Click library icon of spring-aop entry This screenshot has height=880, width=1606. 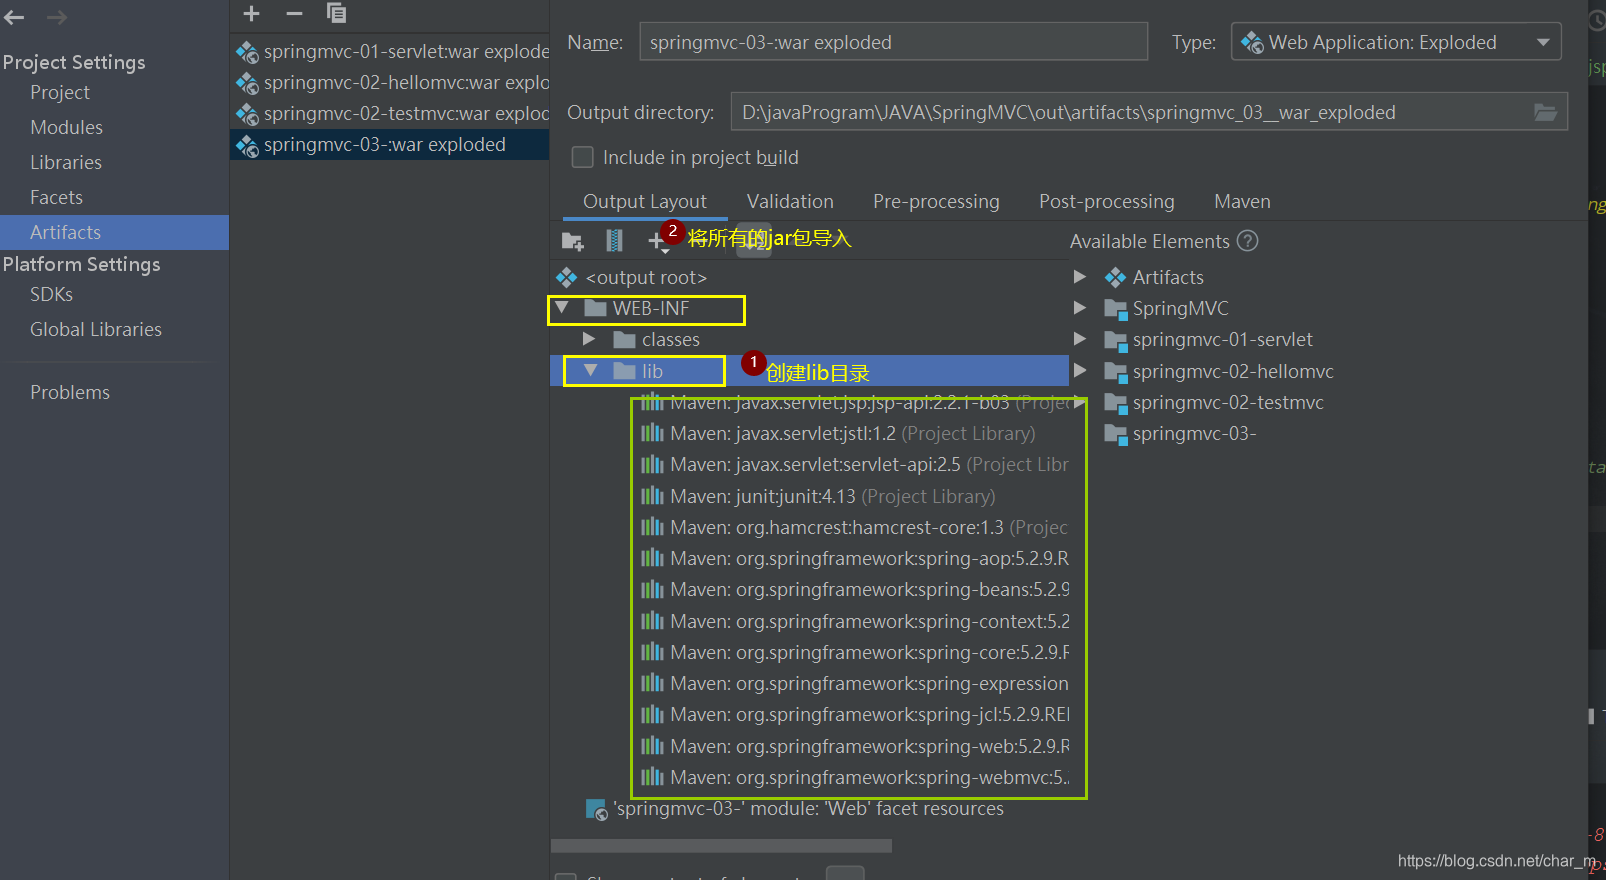[653, 558]
